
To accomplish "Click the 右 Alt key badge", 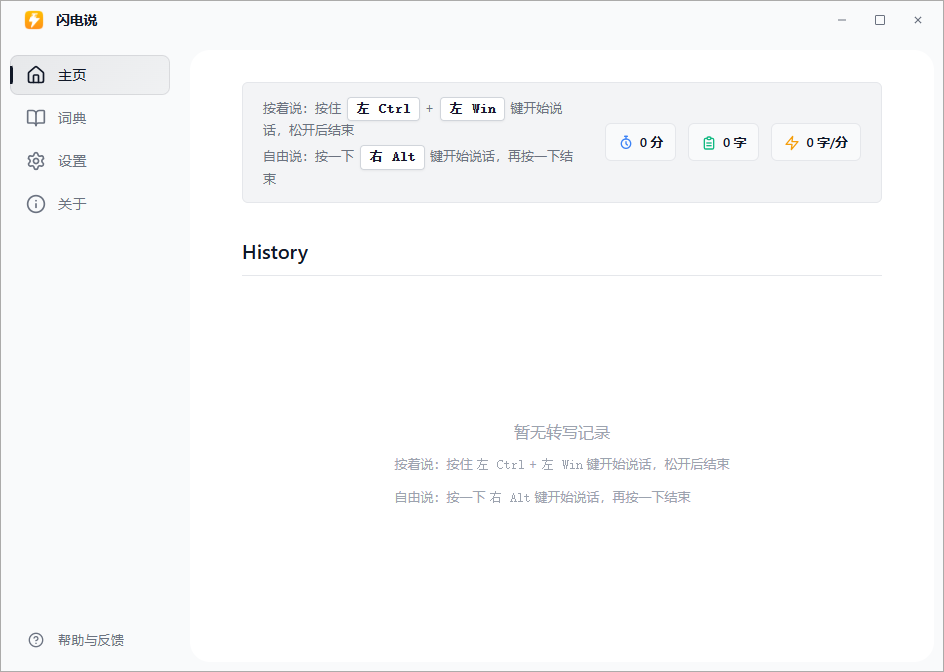I will (x=392, y=157).
